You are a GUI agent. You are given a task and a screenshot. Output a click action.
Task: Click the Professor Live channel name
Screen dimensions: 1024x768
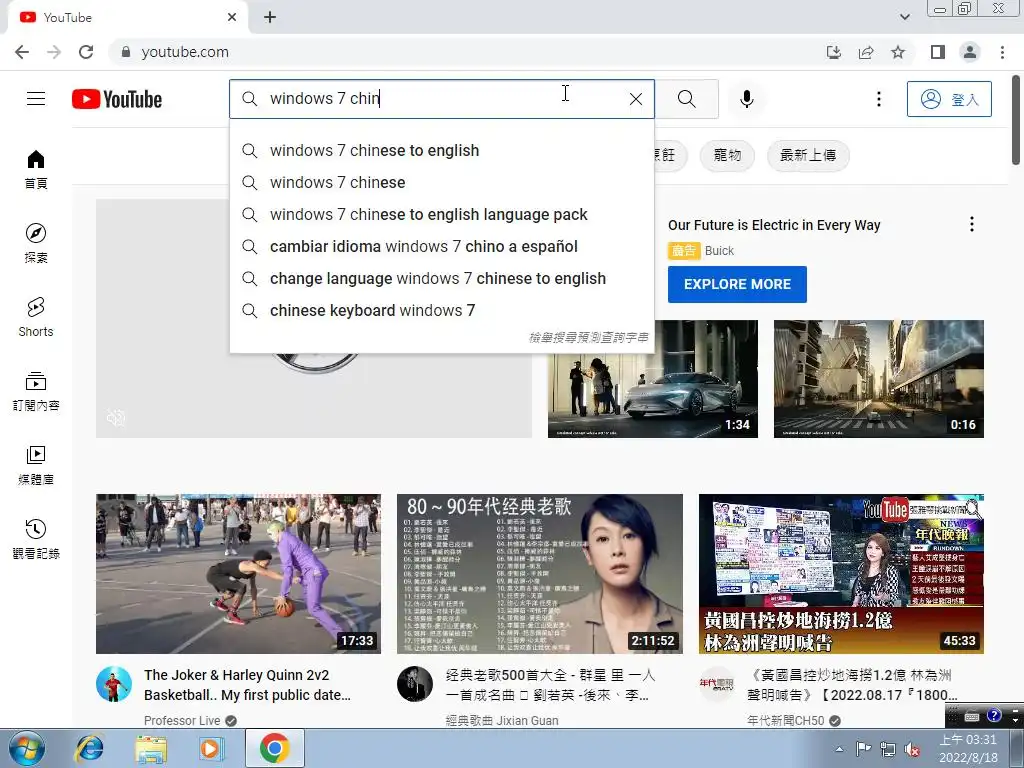[x=182, y=720]
